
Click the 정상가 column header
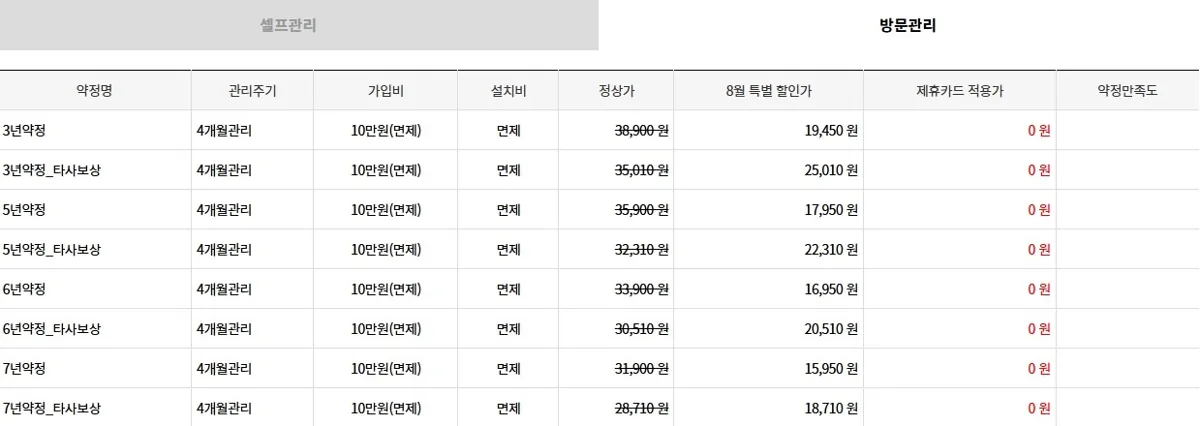coord(616,91)
